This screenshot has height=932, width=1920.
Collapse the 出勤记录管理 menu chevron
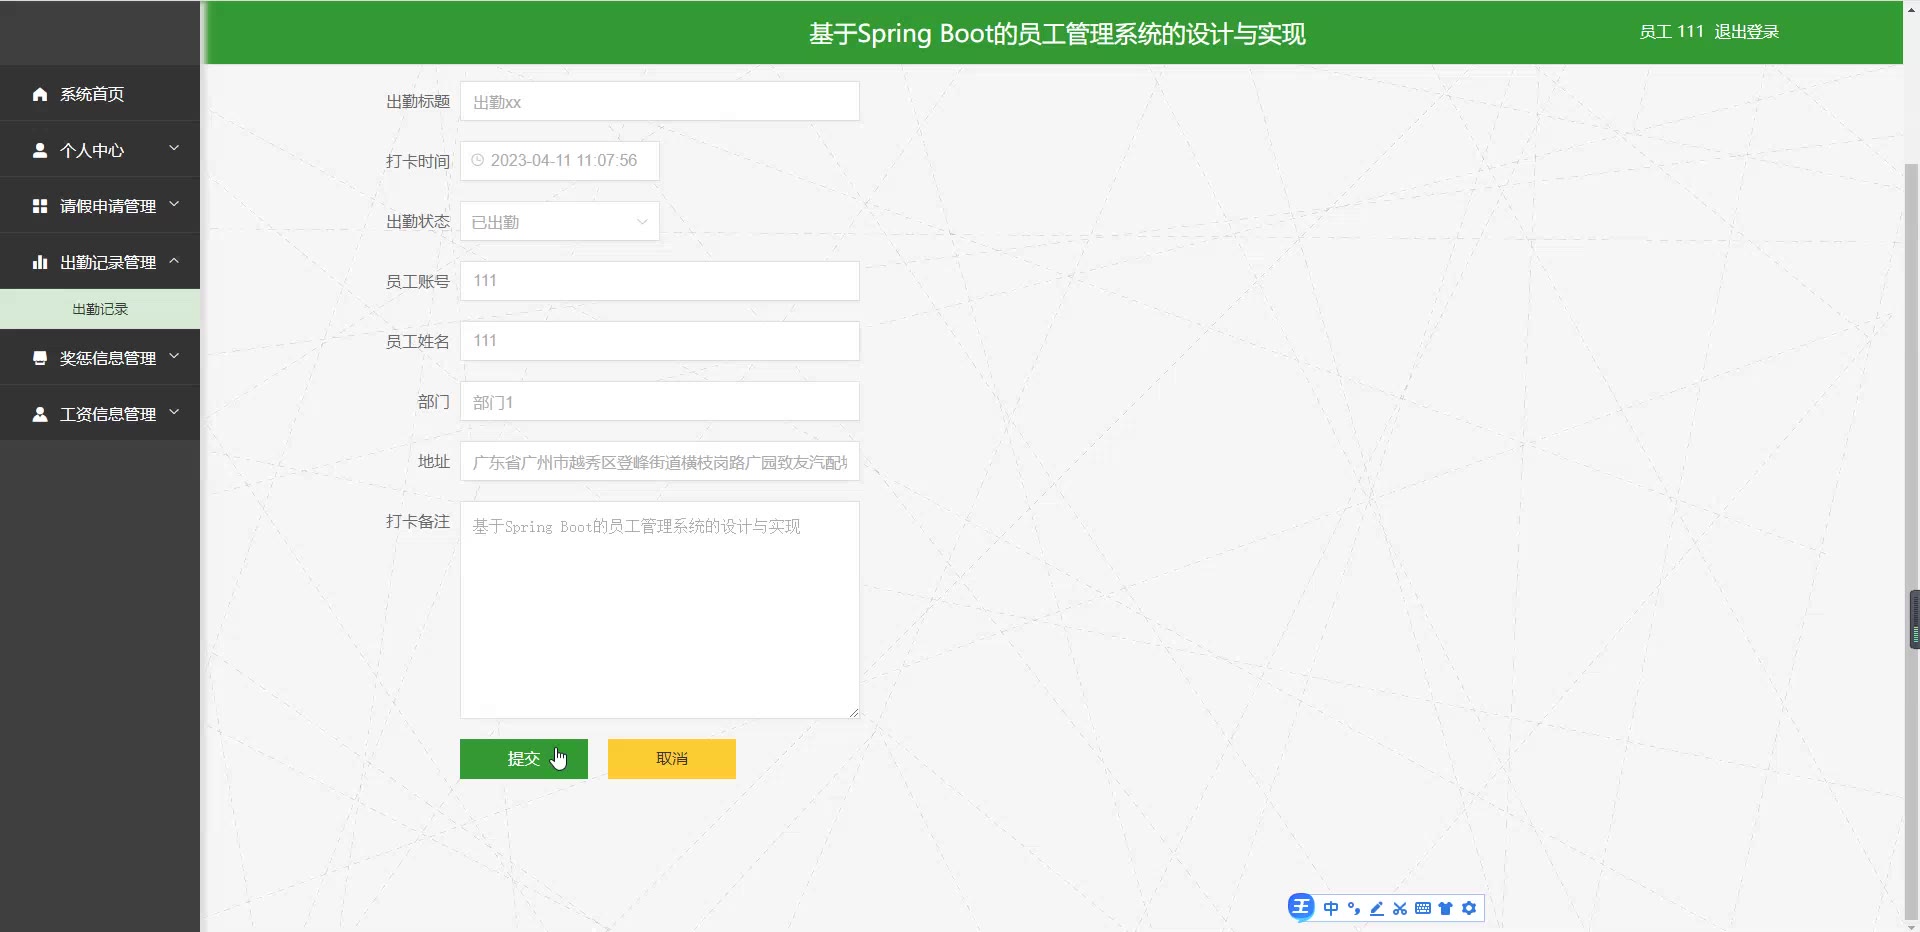tap(174, 261)
